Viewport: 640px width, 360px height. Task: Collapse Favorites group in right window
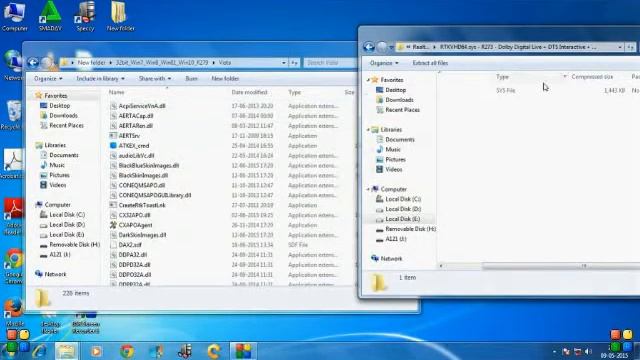[368, 80]
